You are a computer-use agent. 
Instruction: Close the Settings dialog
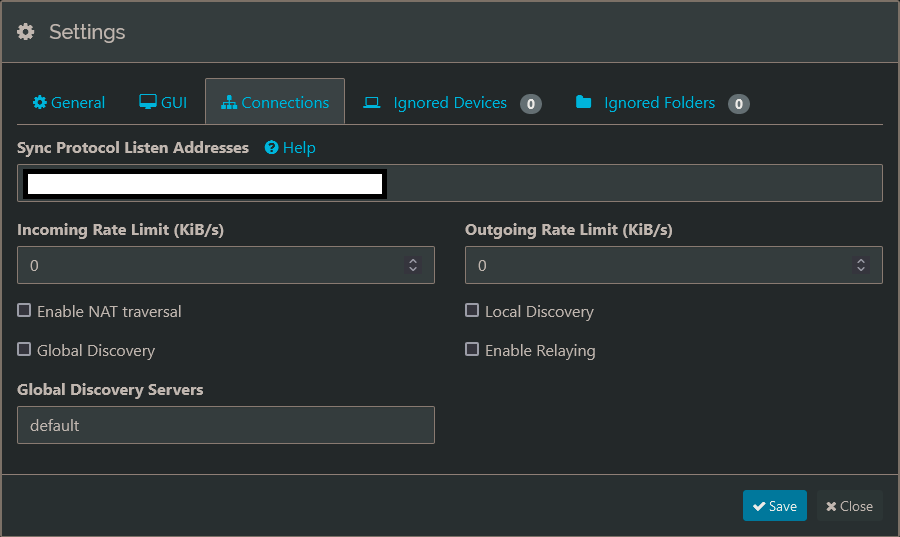click(849, 506)
